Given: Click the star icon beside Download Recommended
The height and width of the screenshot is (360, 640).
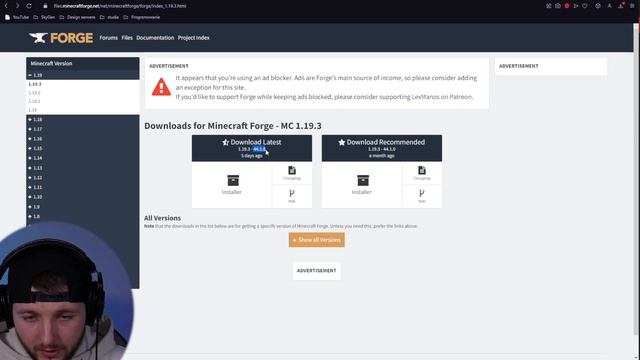Looking at the screenshot, I should click(342, 142).
